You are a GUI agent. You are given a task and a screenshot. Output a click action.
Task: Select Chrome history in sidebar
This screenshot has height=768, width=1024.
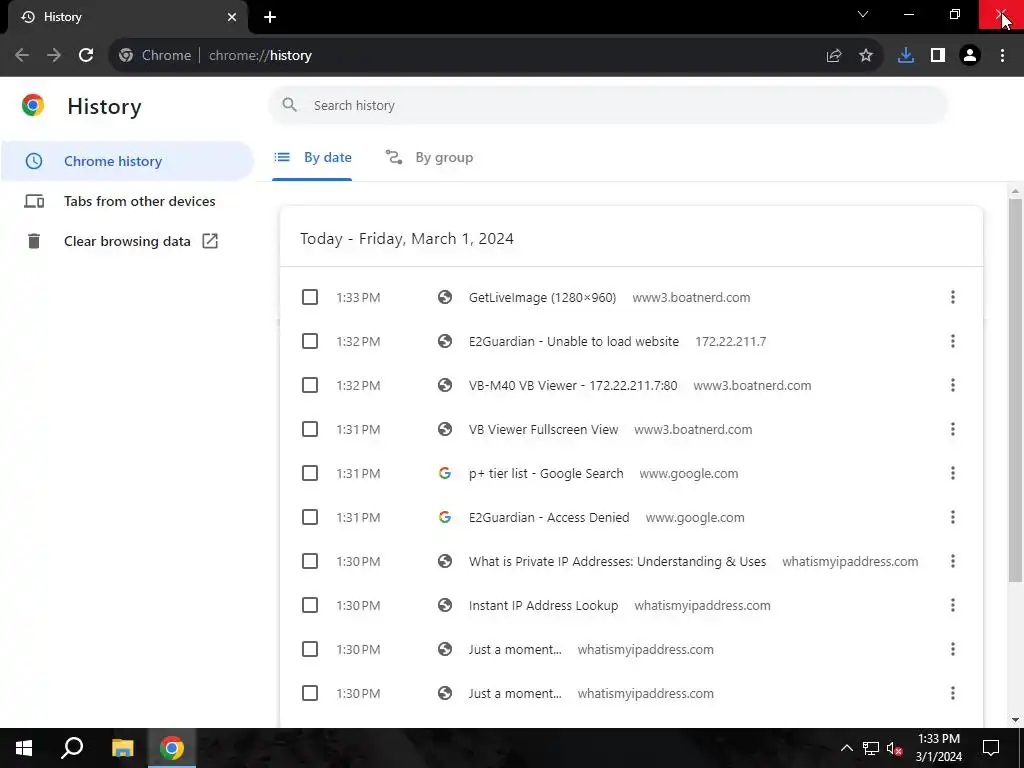click(x=127, y=161)
